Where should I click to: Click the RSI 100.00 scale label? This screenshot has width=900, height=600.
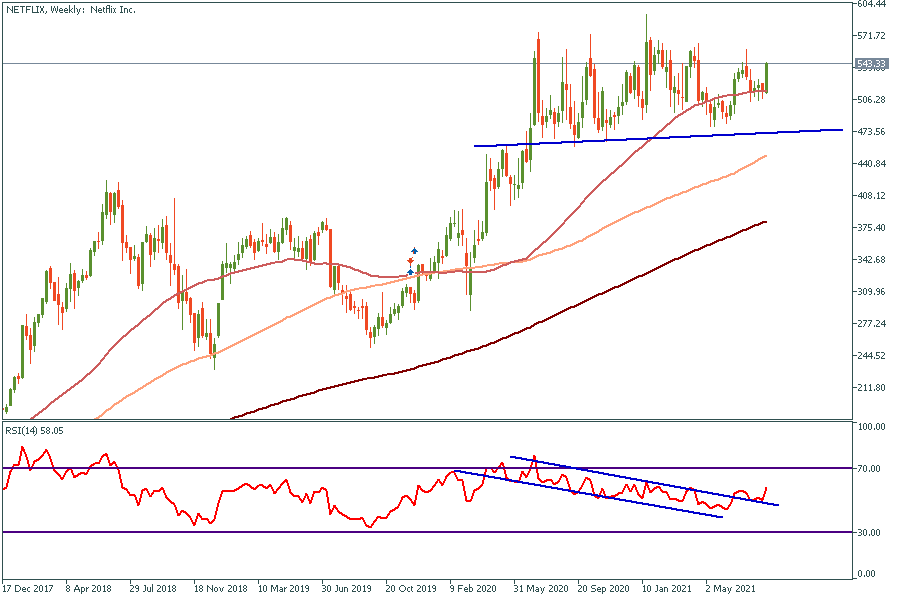click(871, 427)
